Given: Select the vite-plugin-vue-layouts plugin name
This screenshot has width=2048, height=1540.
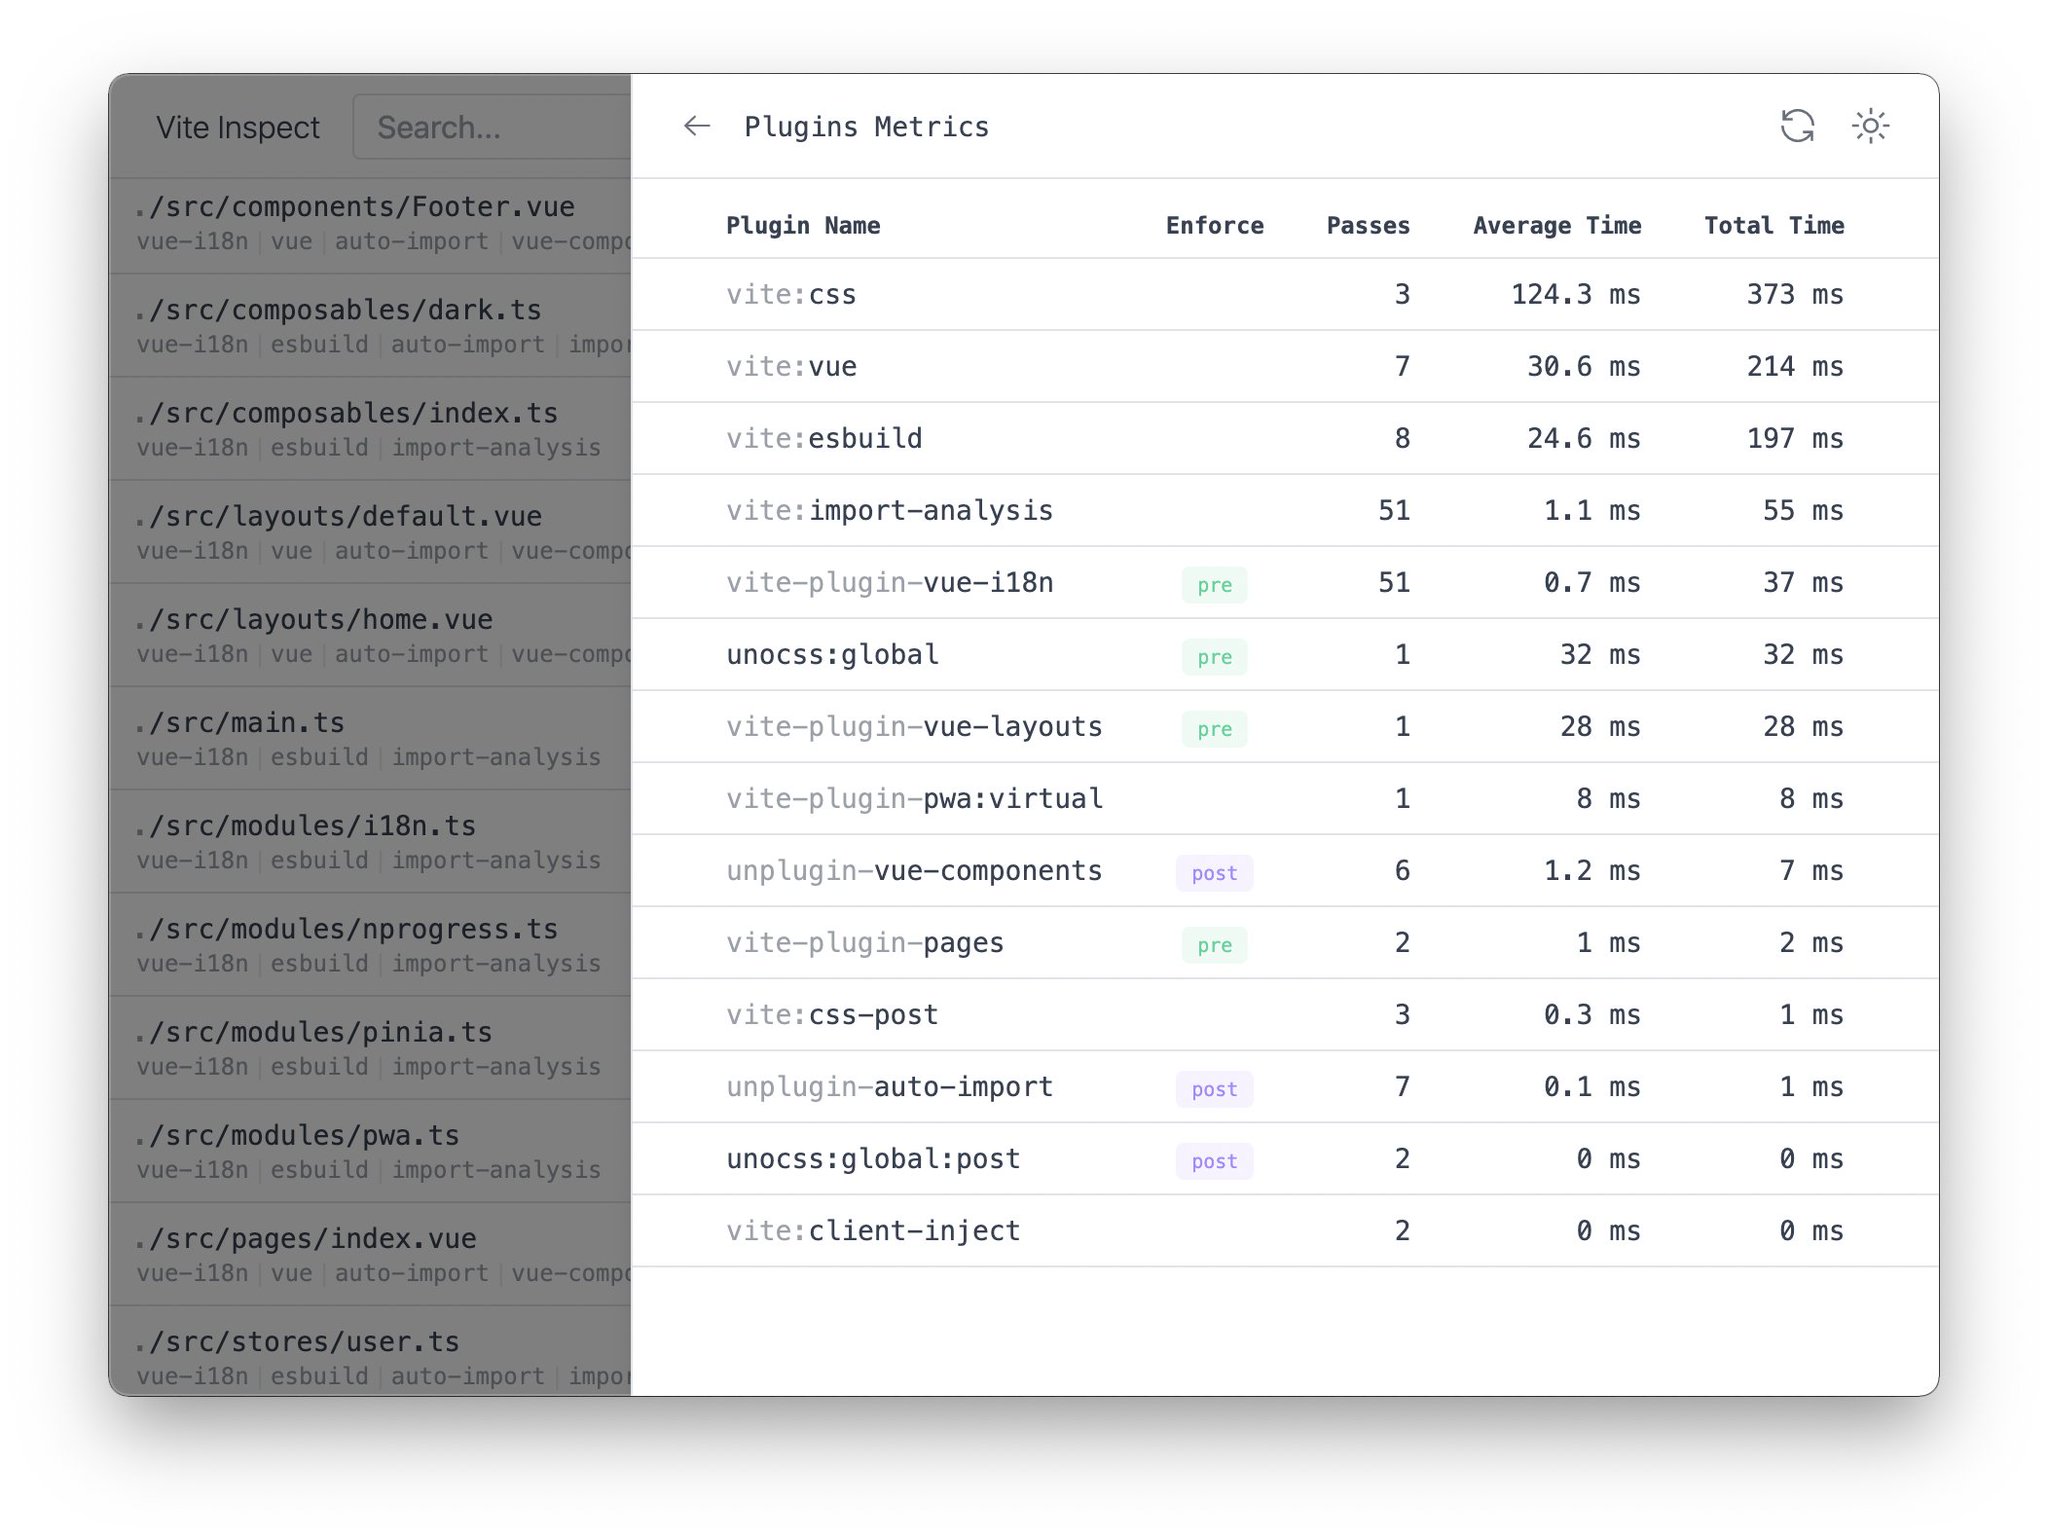Looking at the screenshot, I should pyautogui.click(x=914, y=726).
